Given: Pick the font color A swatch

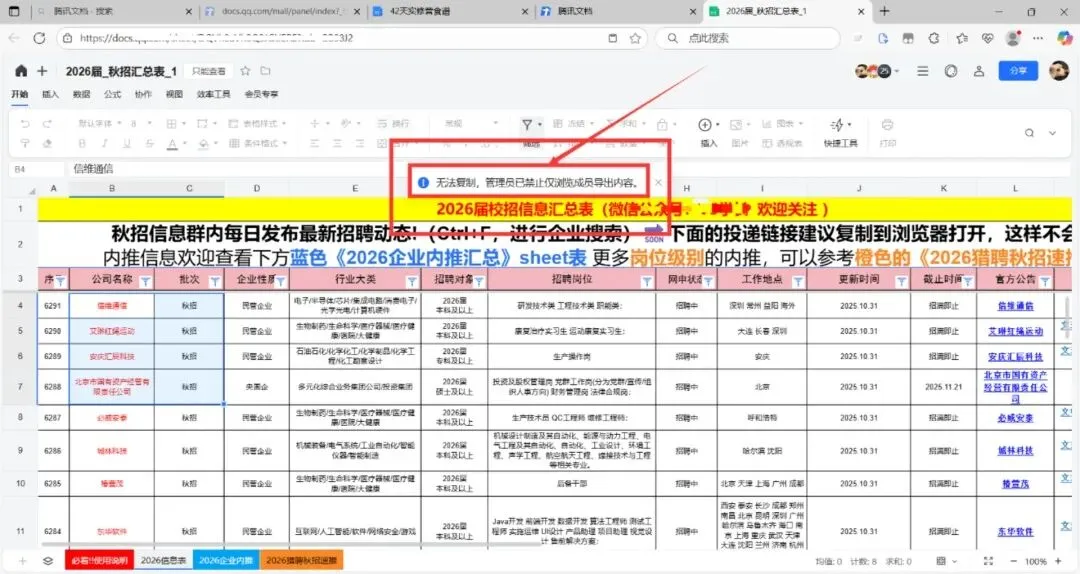Looking at the screenshot, I should point(172,143).
